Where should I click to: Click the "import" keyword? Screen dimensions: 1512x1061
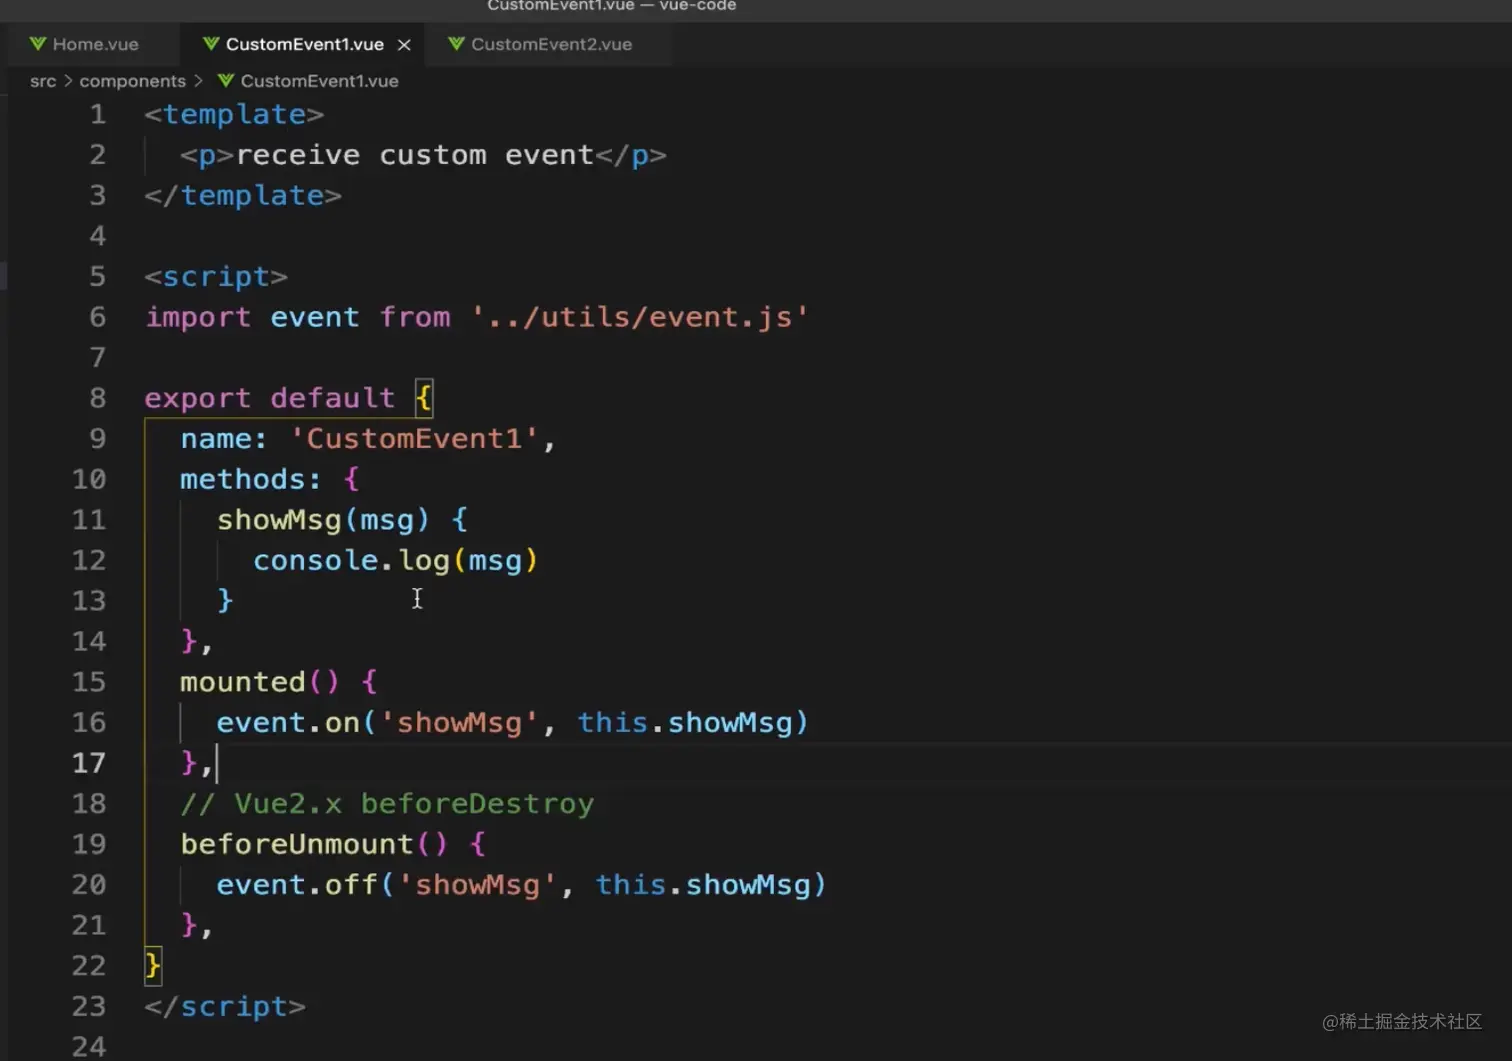[198, 317]
